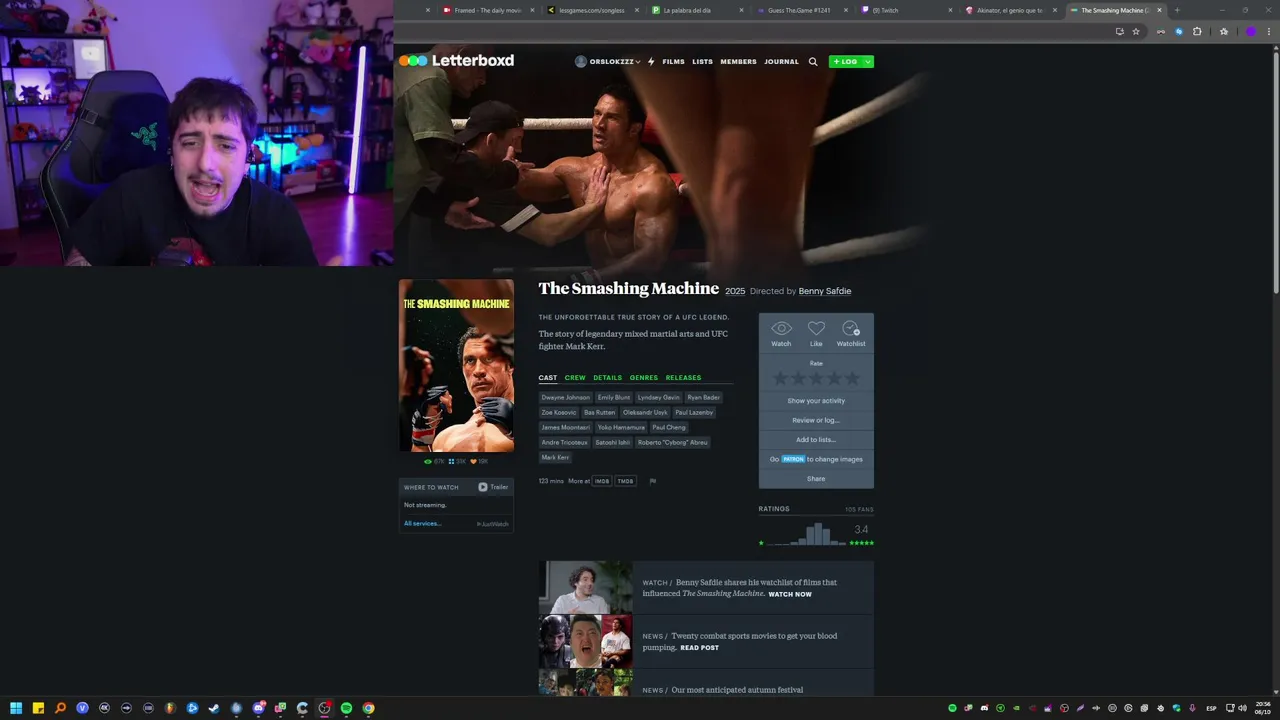This screenshot has height=720, width=1280.
Task: Open the JustWatch link
Action: coord(493,524)
